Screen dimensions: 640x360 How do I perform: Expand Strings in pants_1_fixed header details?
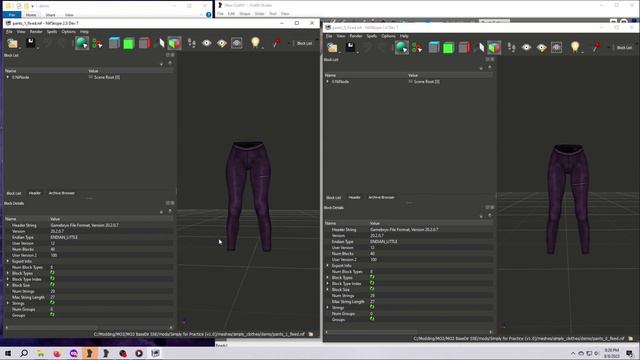coord(7,303)
